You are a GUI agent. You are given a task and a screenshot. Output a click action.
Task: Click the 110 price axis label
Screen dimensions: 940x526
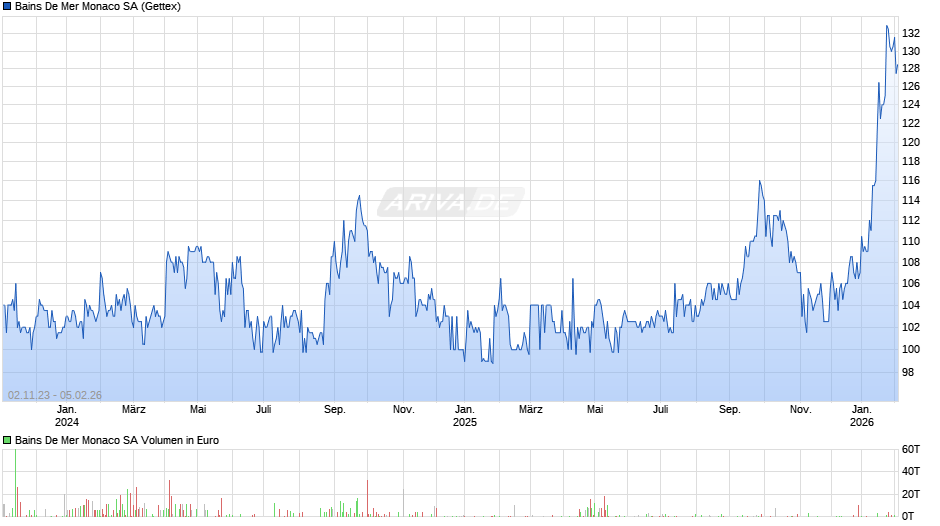pyautogui.click(x=911, y=241)
